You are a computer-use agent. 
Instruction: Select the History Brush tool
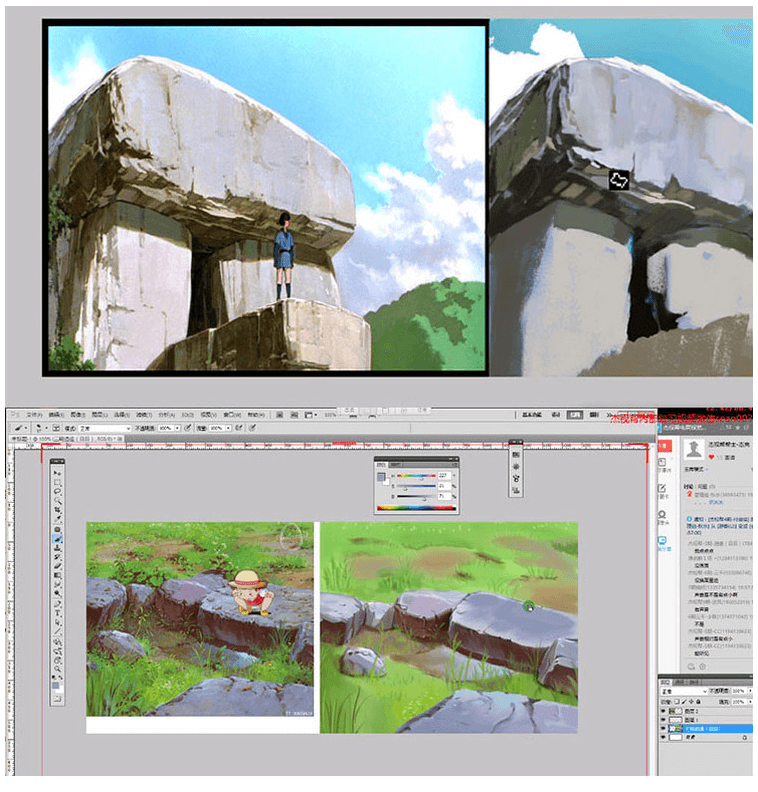point(58,556)
